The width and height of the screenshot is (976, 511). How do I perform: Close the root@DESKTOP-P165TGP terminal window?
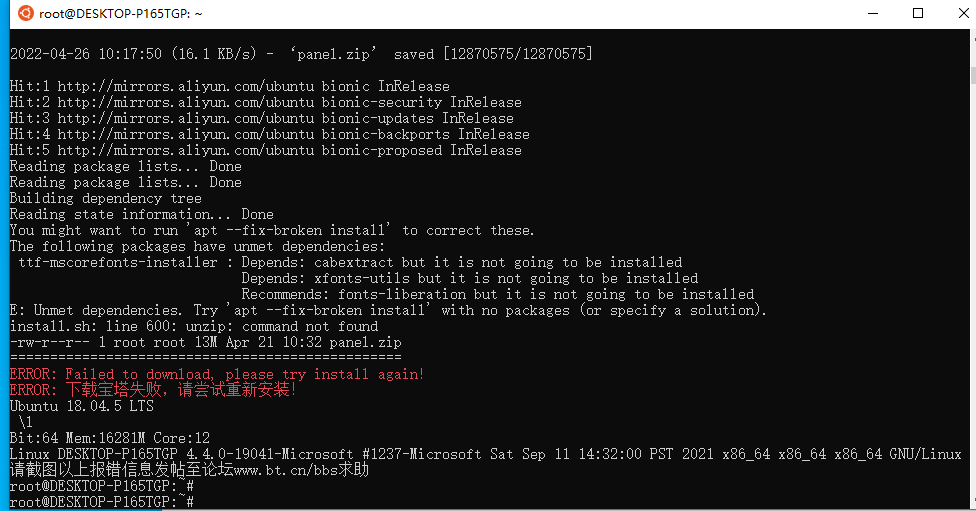click(962, 13)
